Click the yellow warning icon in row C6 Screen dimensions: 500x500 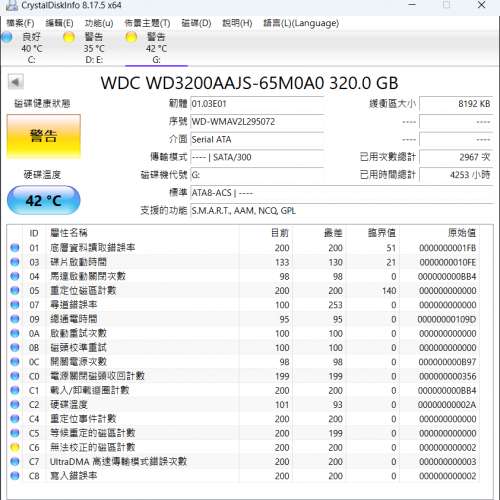tap(15, 447)
